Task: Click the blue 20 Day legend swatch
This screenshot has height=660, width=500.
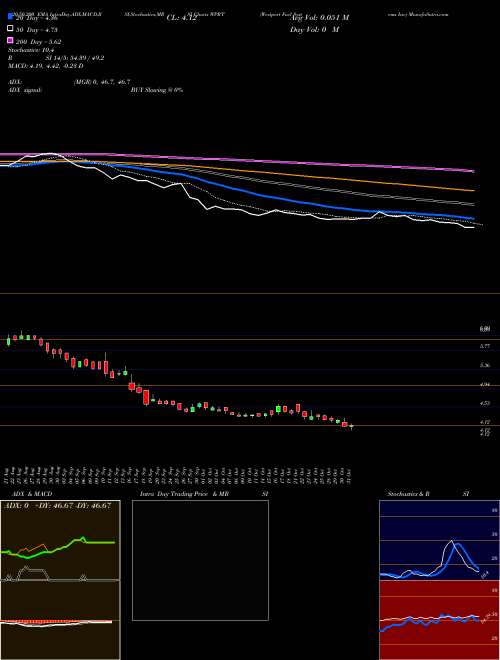Action: [x=10, y=17]
